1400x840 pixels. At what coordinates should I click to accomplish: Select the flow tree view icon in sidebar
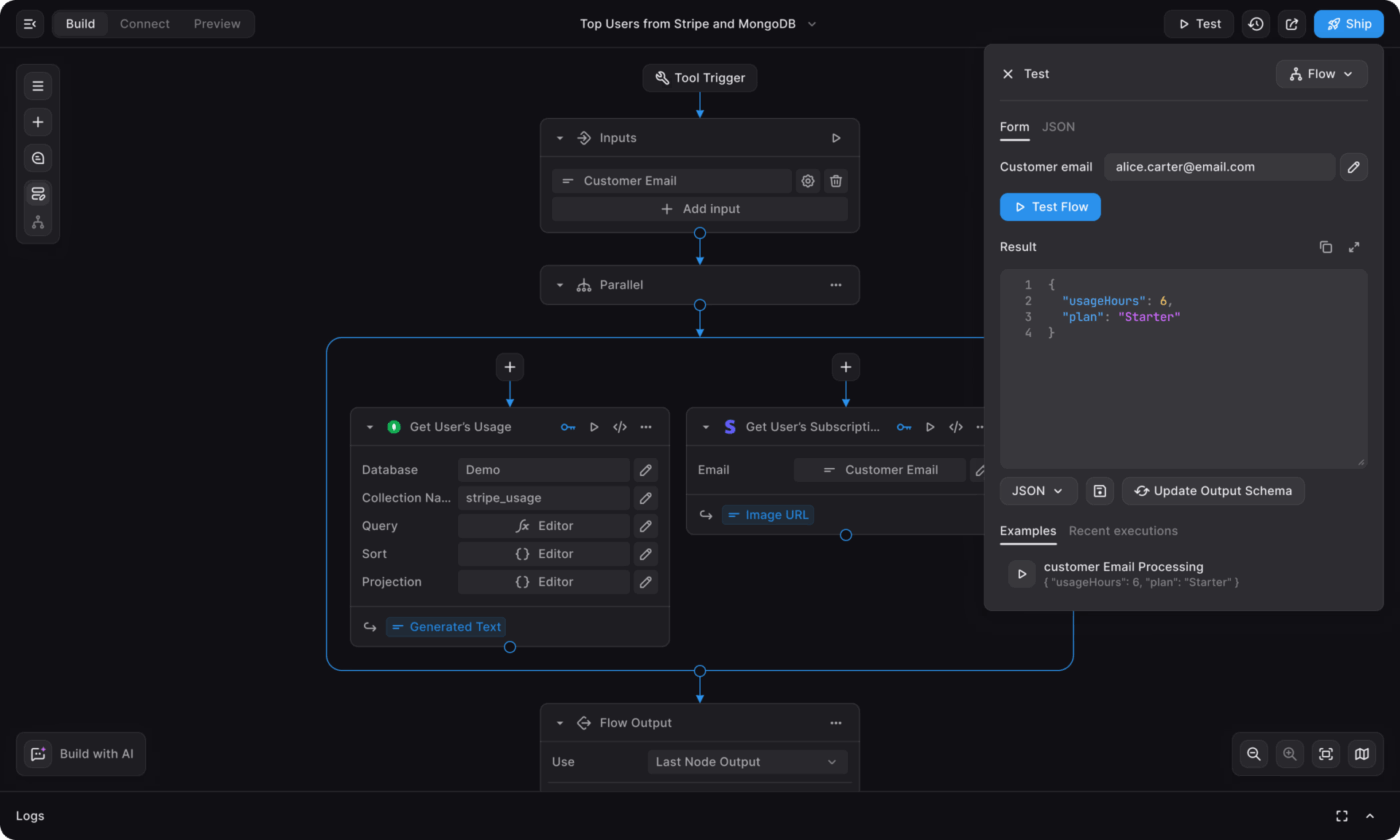point(37,221)
